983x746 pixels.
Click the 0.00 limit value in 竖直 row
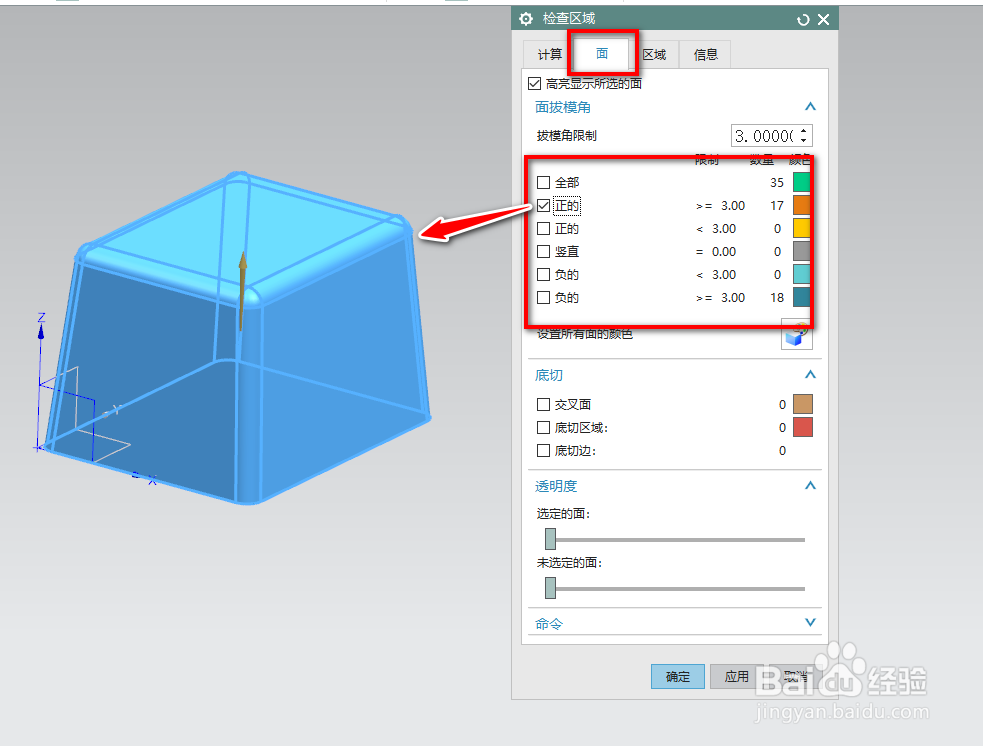[724, 251]
